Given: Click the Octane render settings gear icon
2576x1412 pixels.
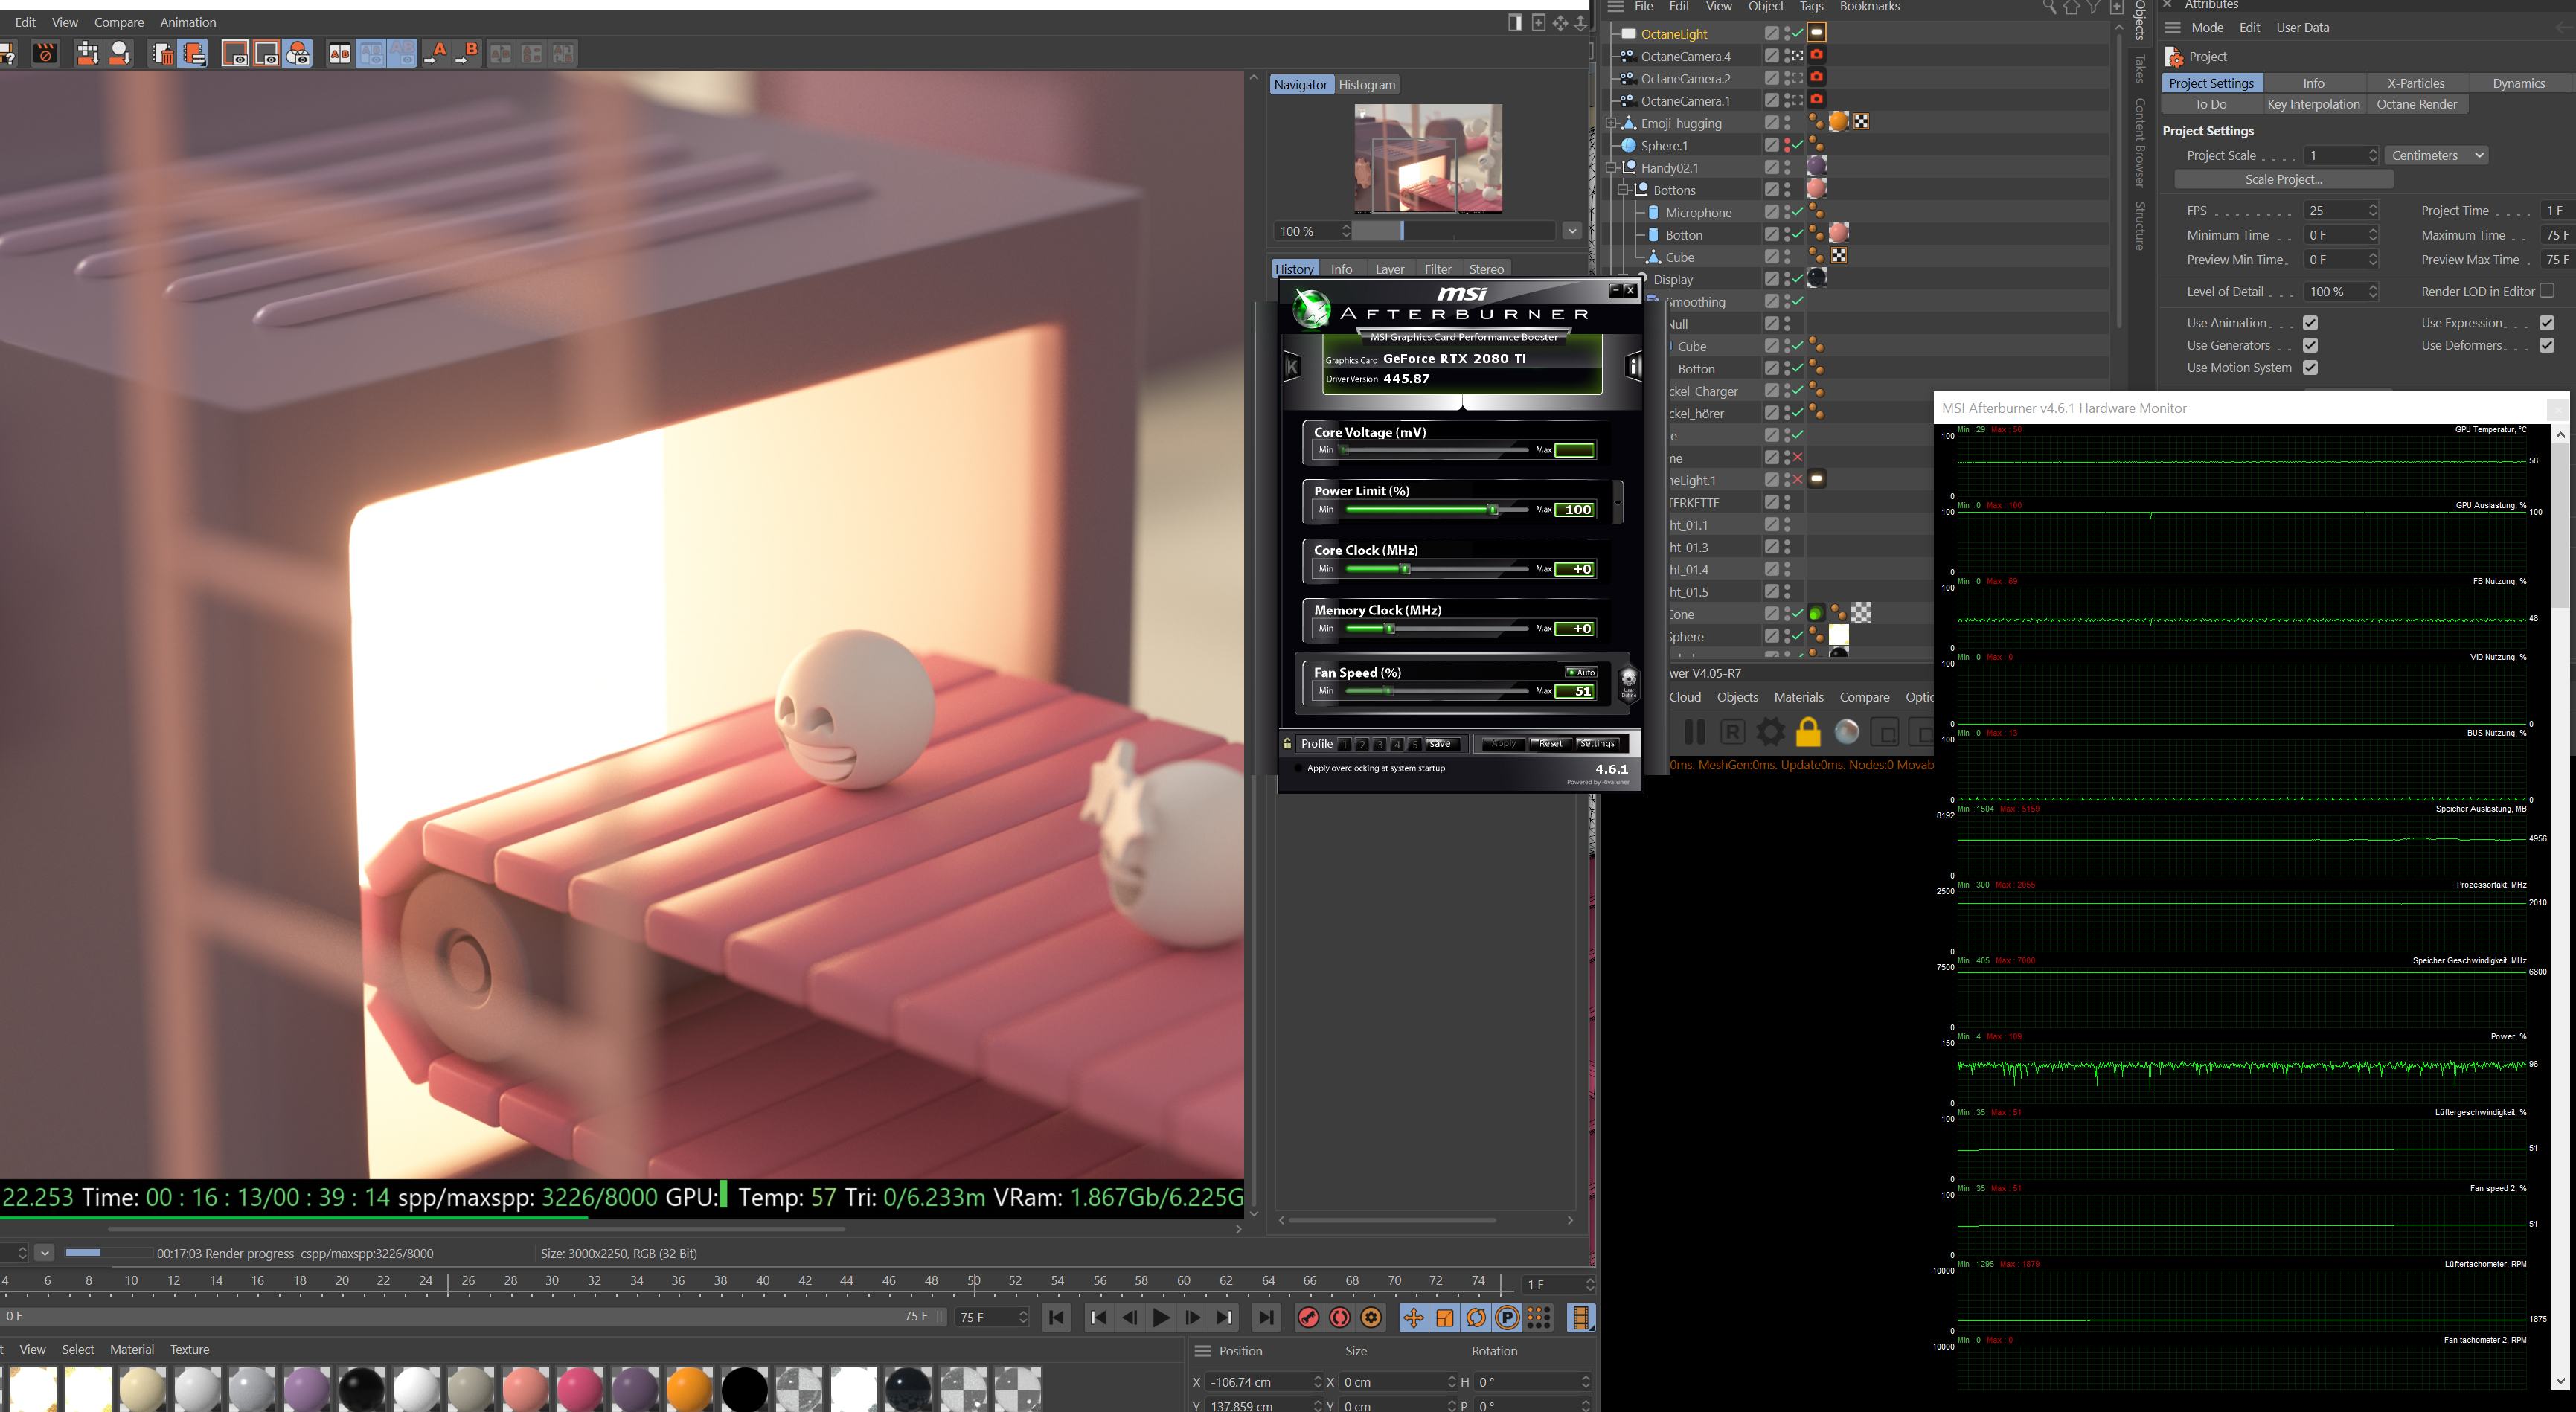Looking at the screenshot, I should coord(1770,732).
